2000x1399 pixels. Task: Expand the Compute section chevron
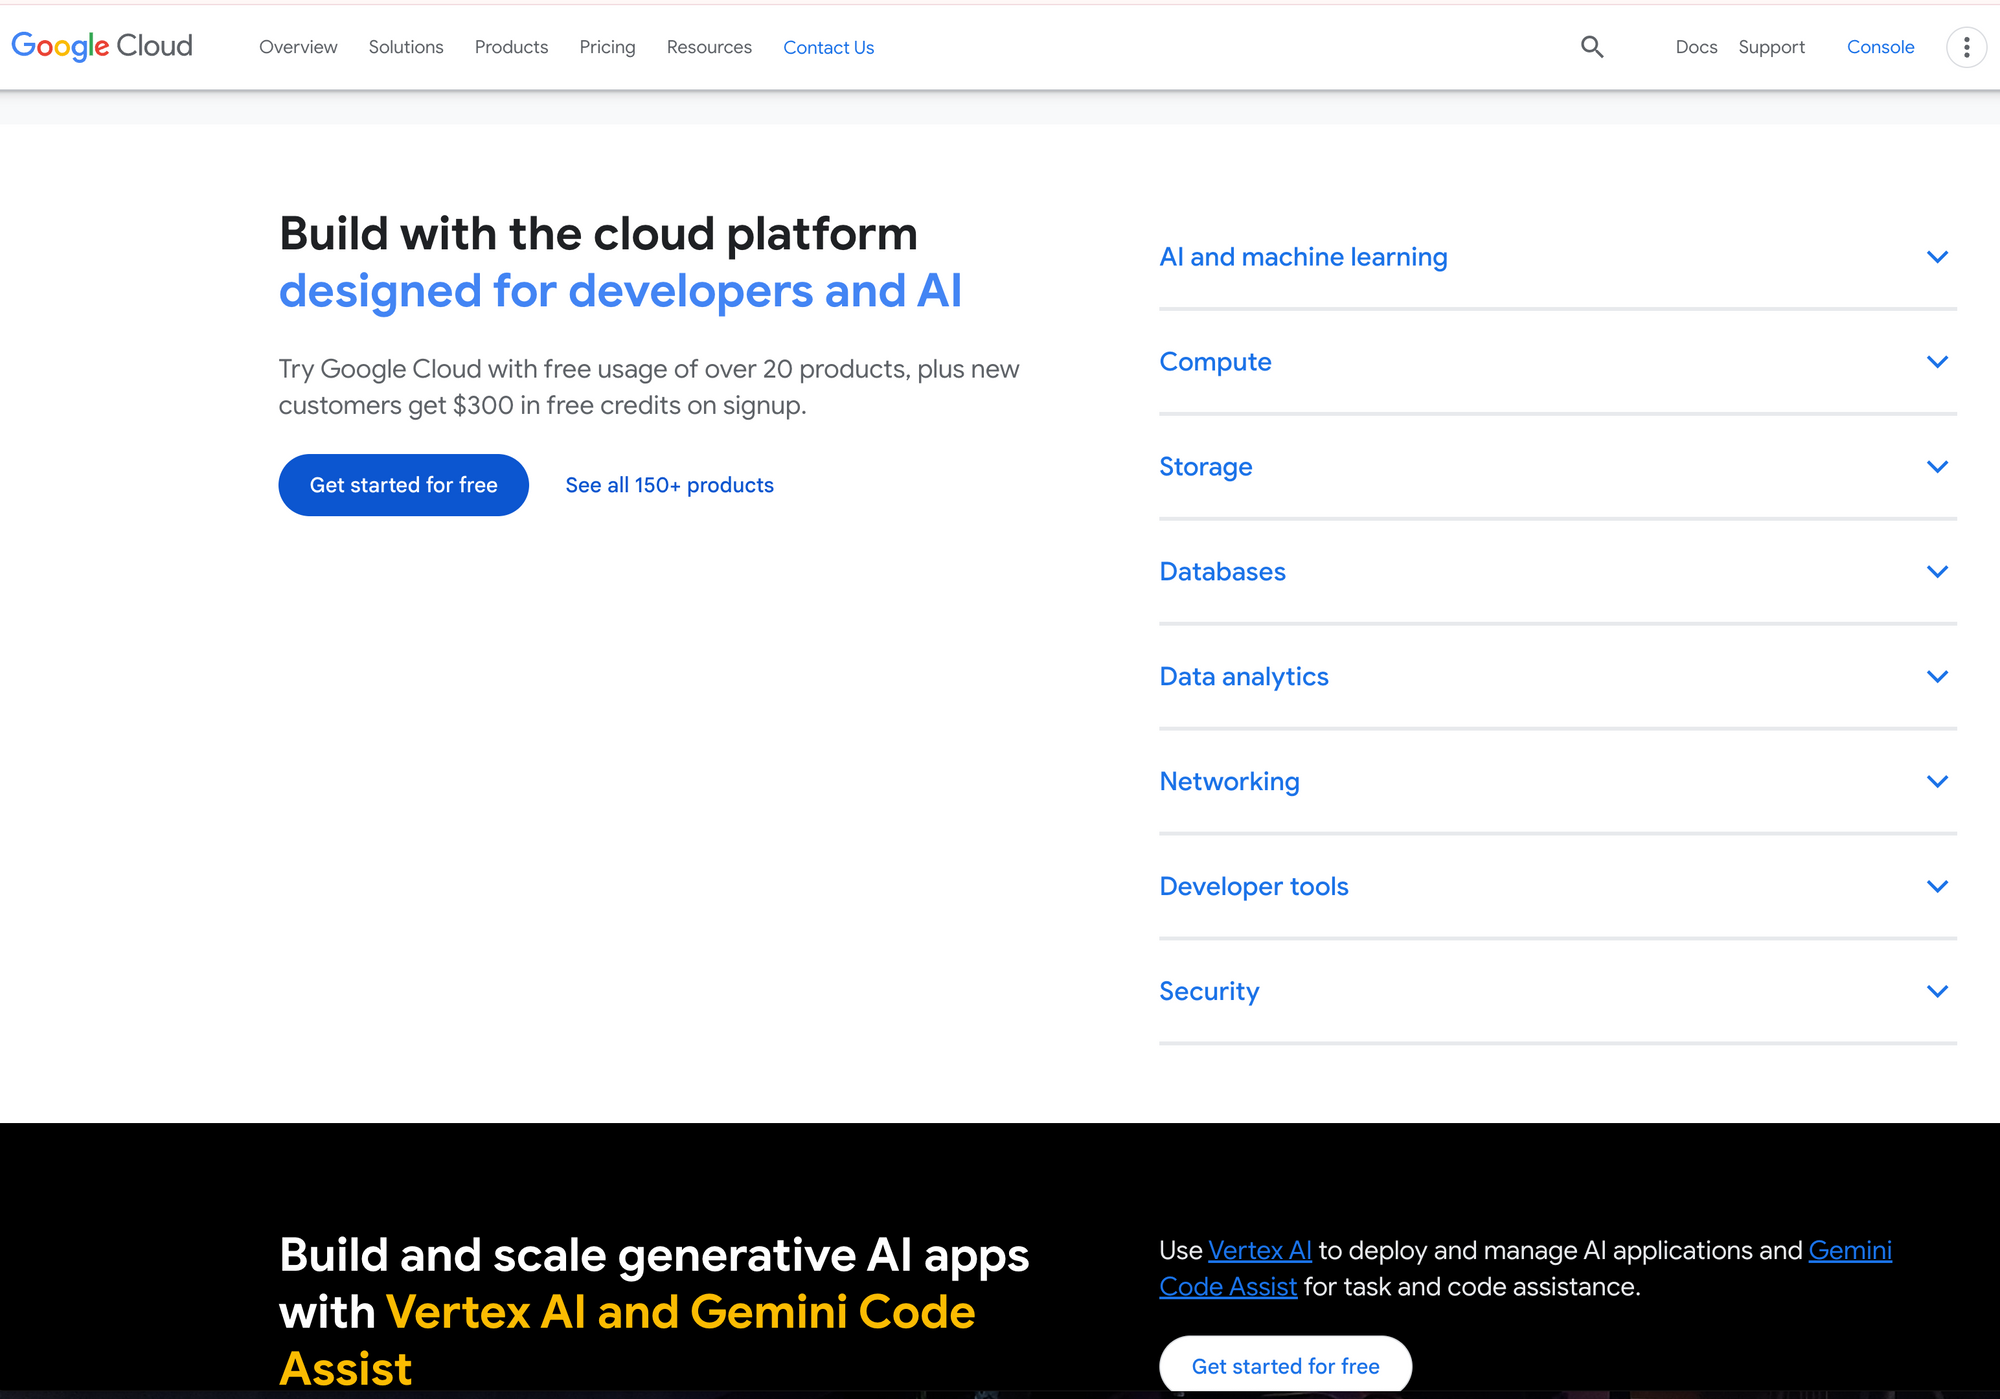tap(1937, 362)
